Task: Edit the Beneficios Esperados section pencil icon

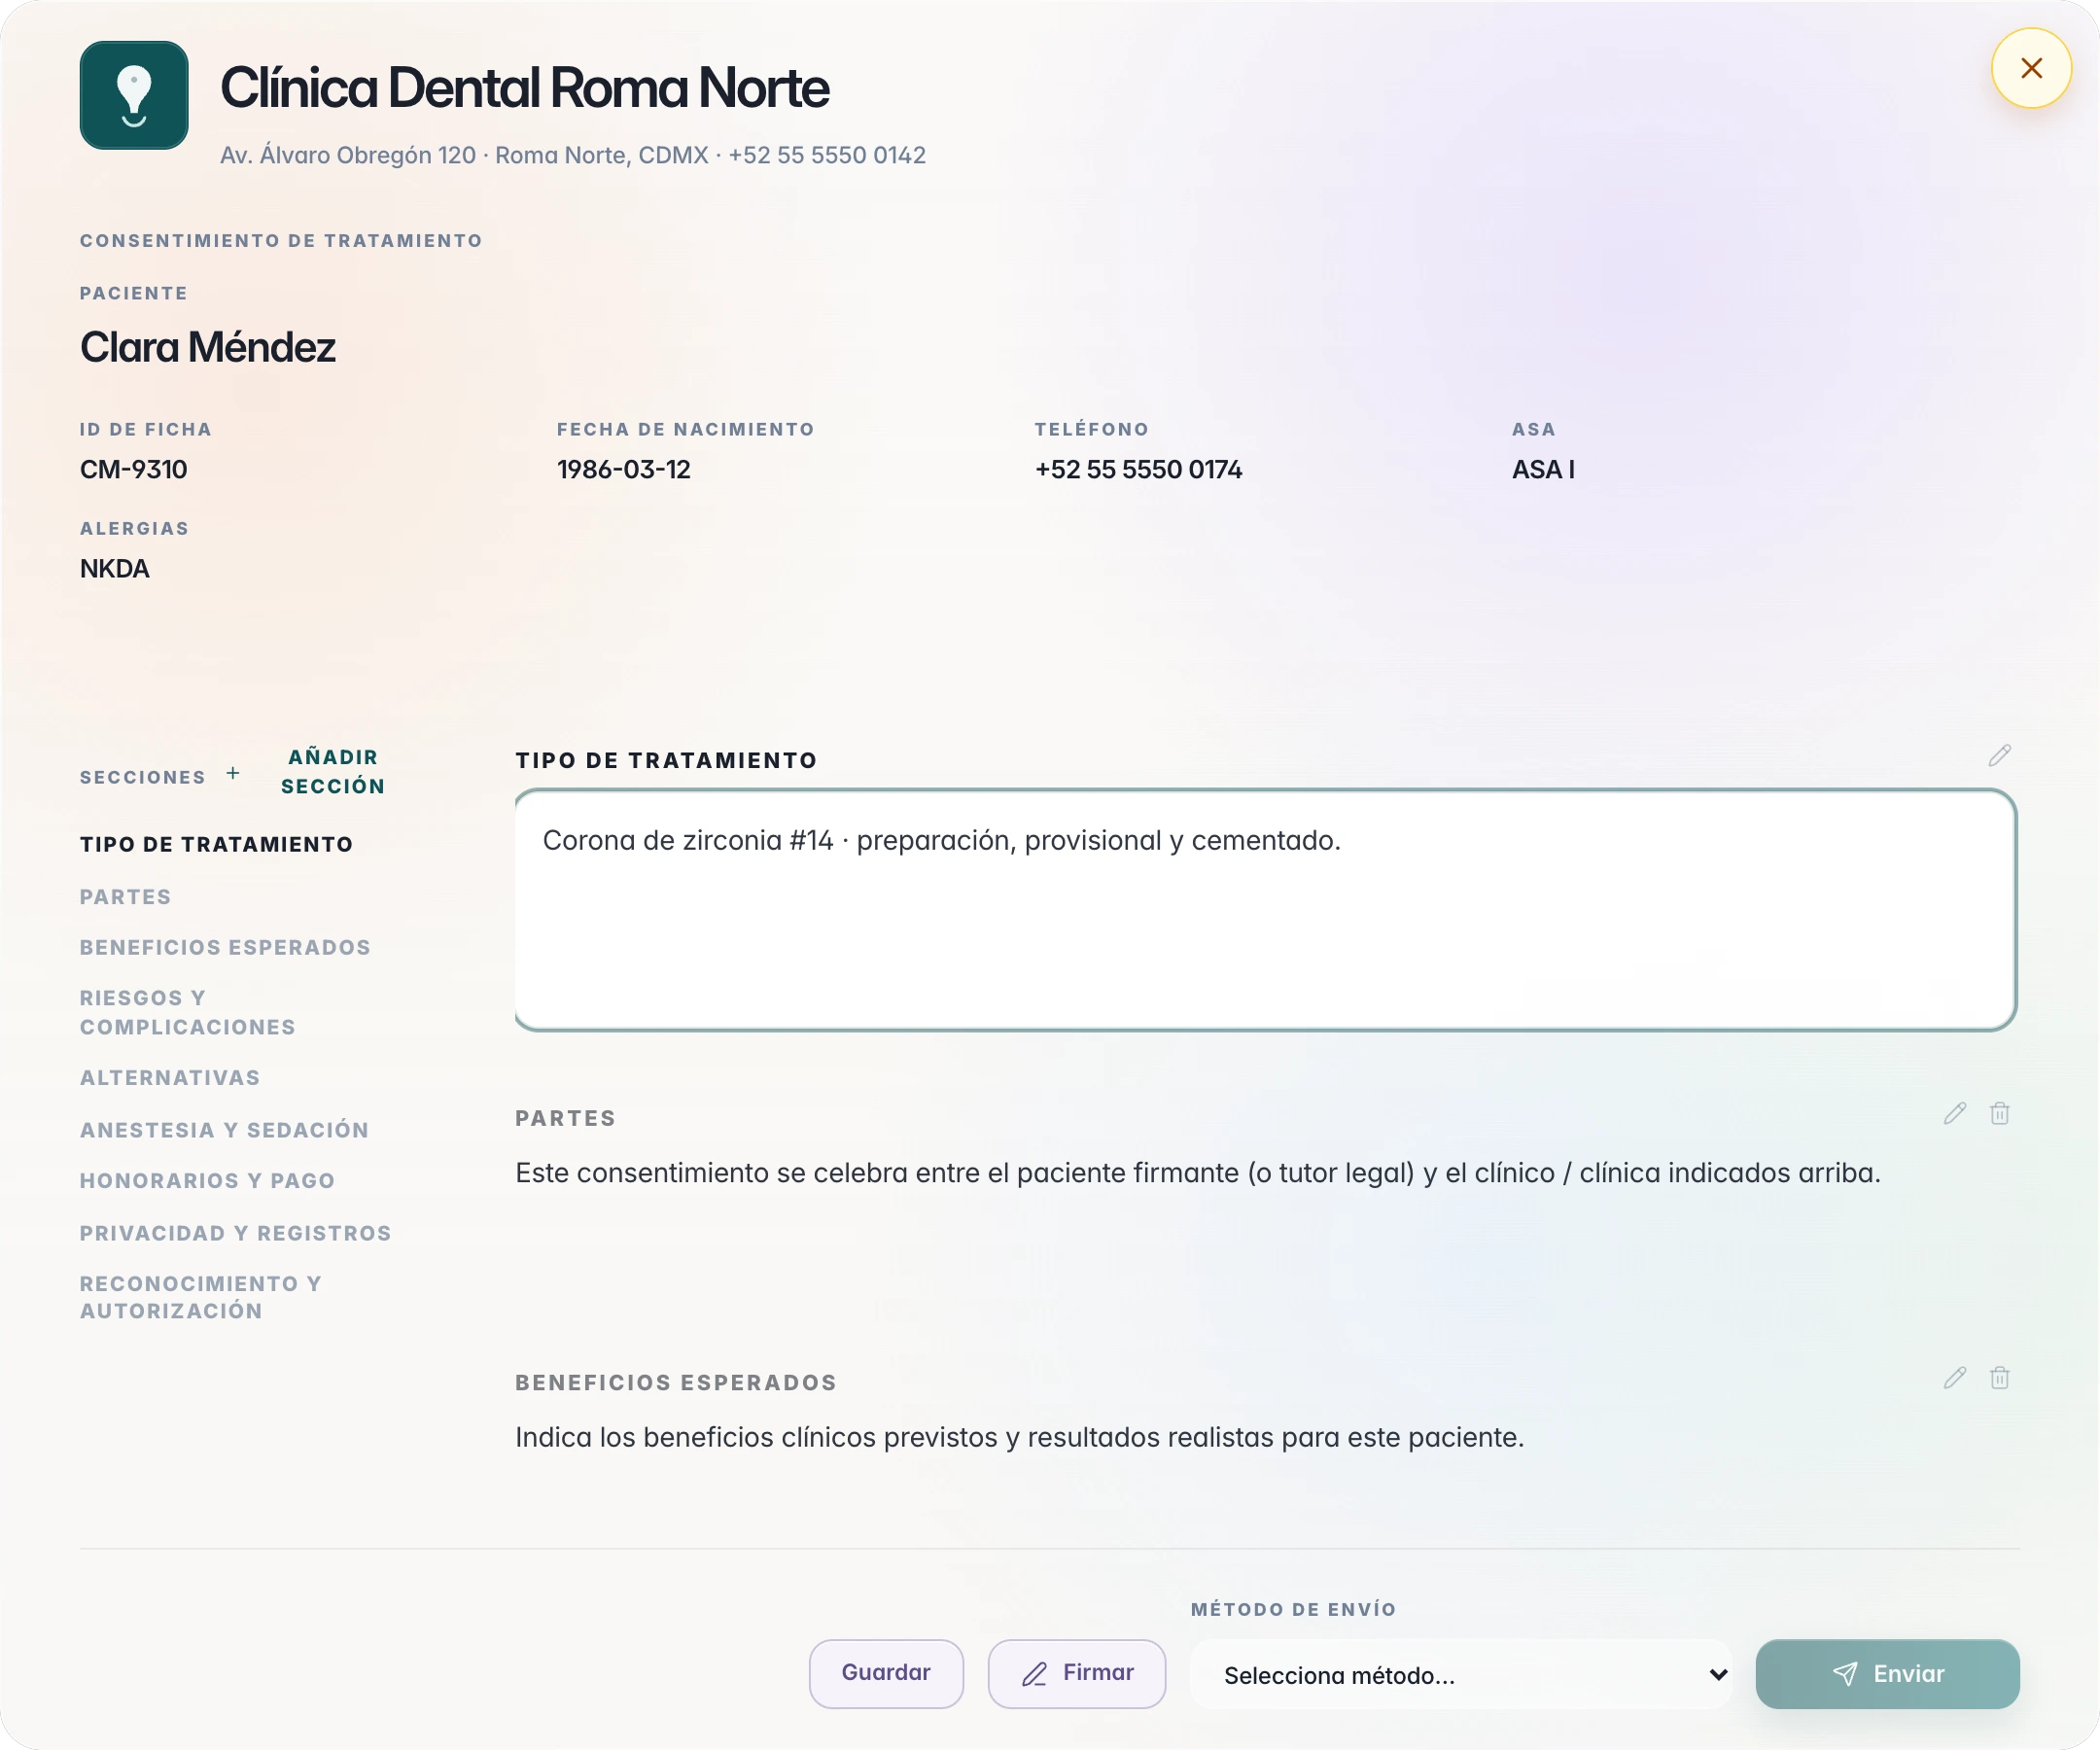Action: (1955, 1378)
